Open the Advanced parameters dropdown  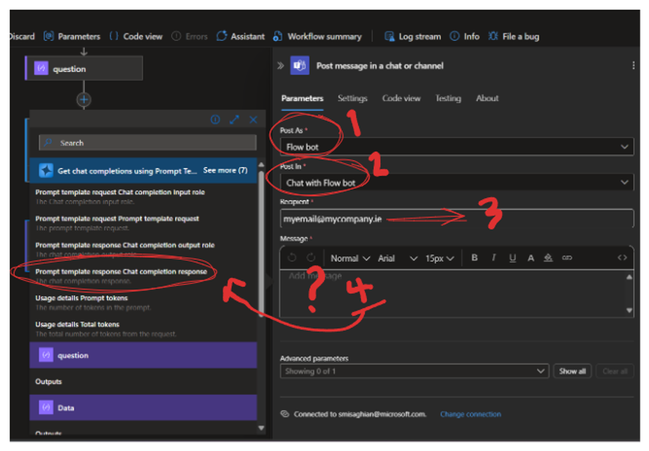point(414,371)
